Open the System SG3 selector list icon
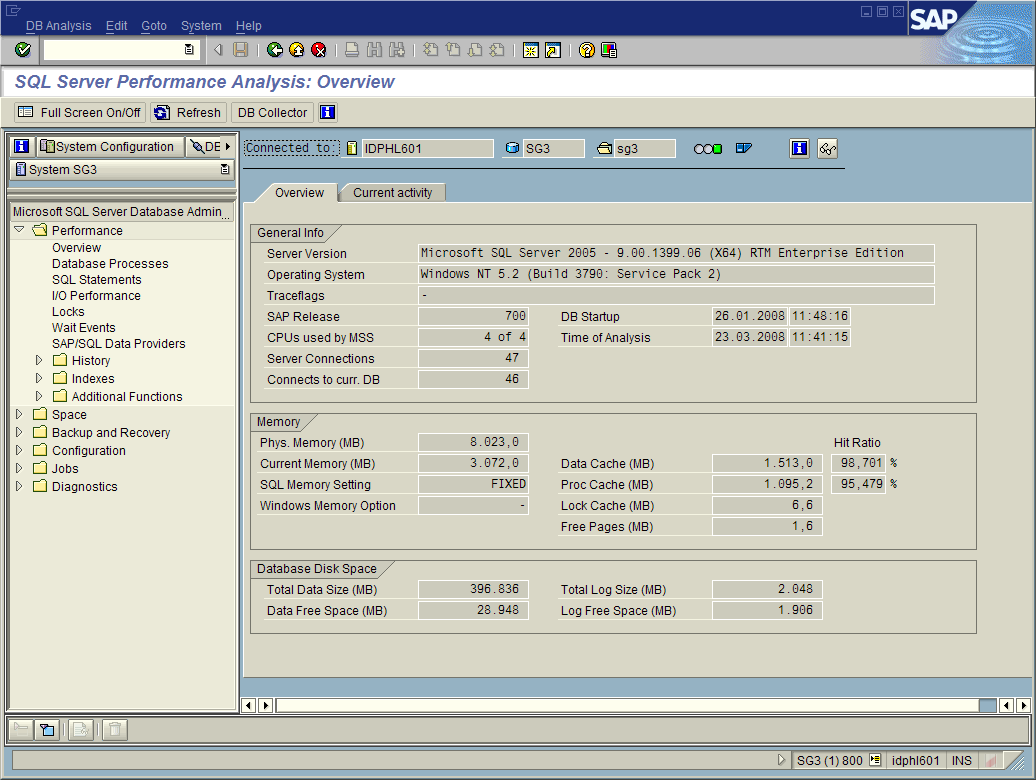The height and width of the screenshot is (780, 1036). (x=225, y=170)
